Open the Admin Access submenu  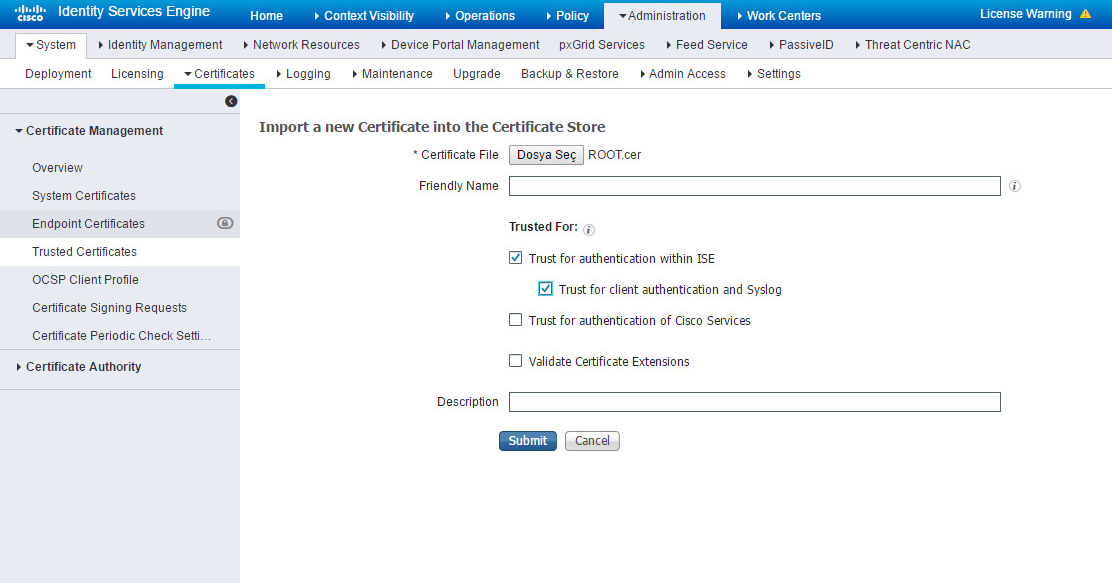[683, 74]
